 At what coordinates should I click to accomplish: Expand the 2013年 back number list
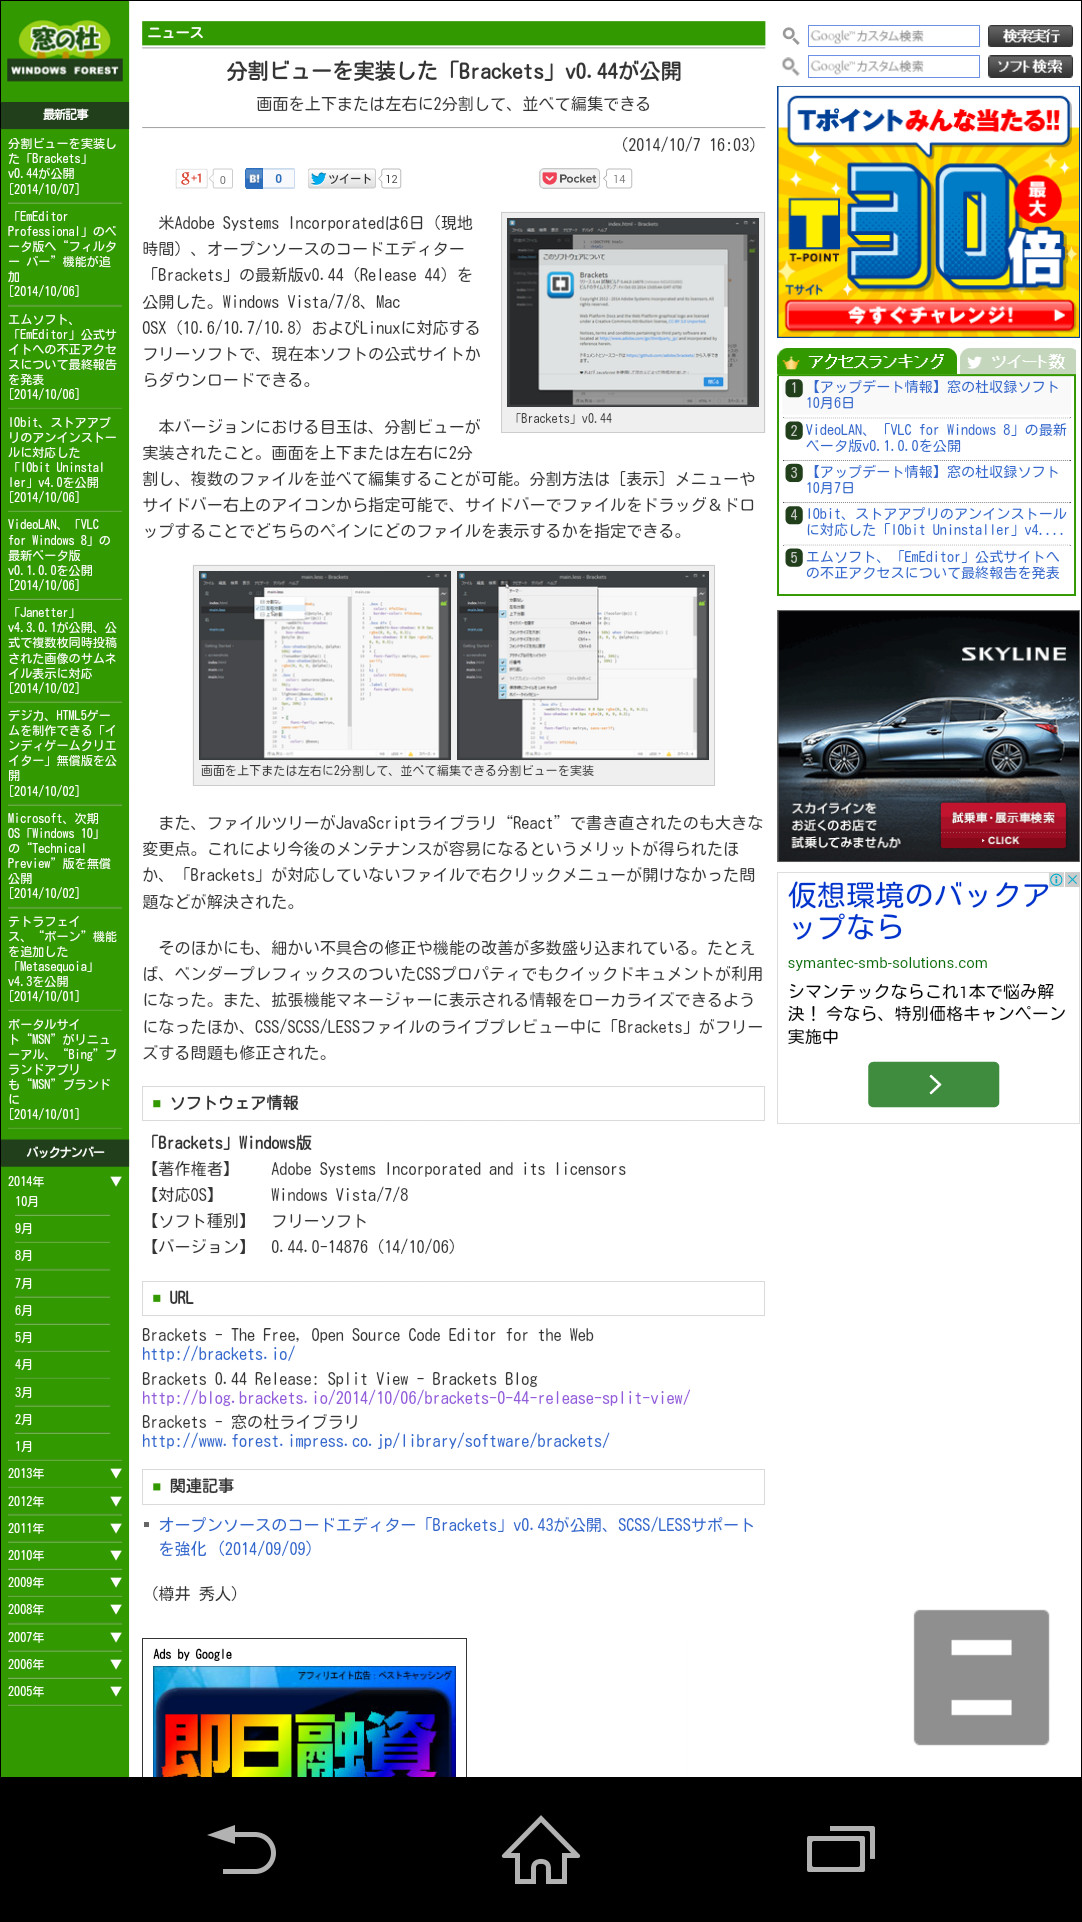(65, 1474)
